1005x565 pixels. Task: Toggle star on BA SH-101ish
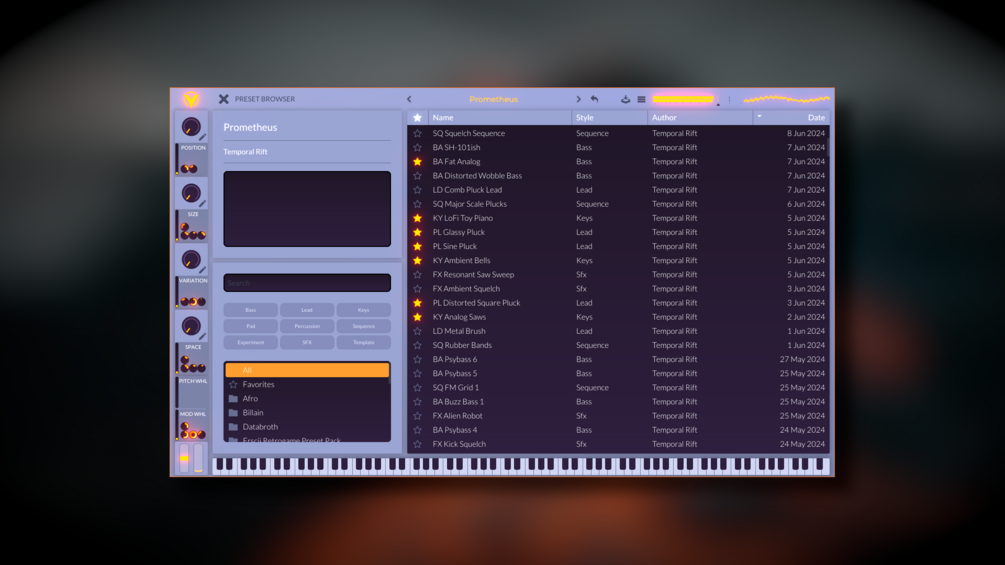tap(417, 147)
